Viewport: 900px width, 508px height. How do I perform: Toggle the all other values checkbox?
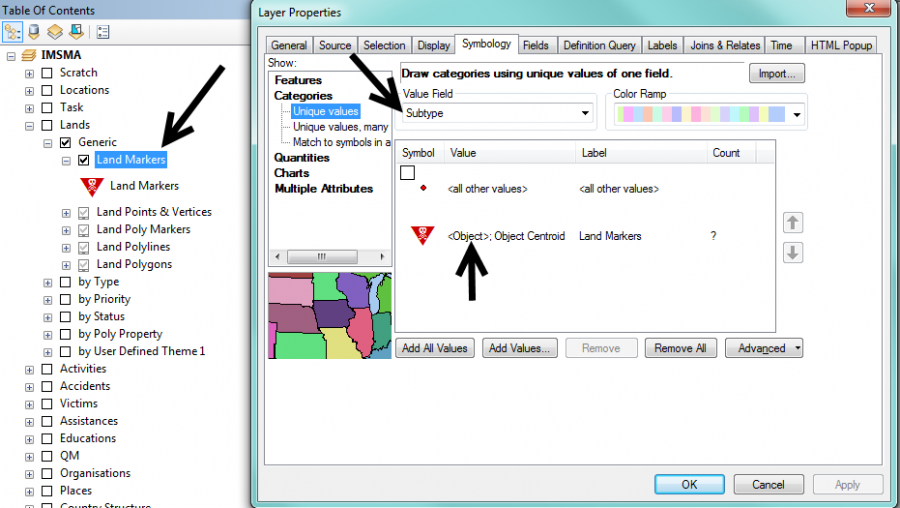point(407,173)
